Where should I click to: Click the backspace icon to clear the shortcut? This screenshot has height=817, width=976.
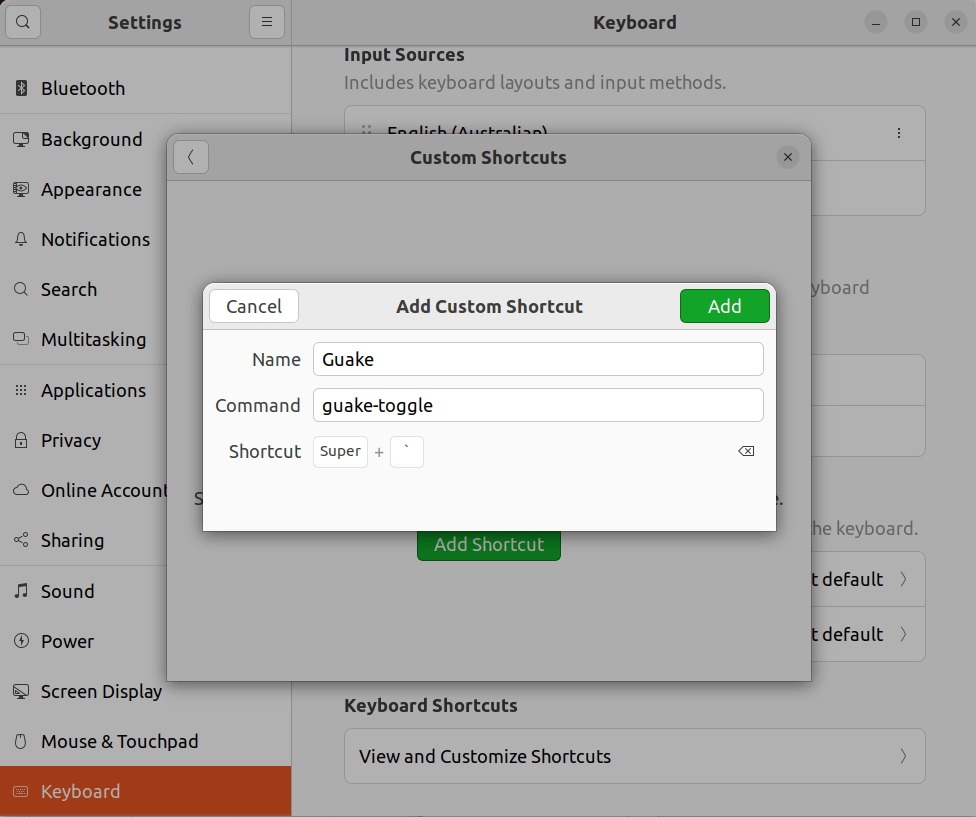click(746, 451)
